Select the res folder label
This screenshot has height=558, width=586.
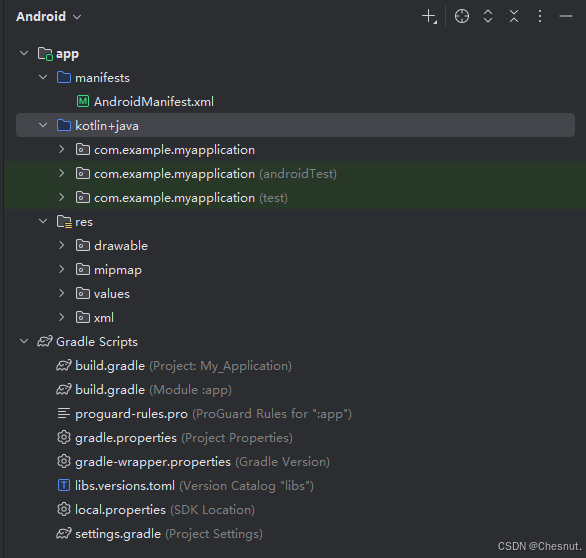click(x=84, y=222)
